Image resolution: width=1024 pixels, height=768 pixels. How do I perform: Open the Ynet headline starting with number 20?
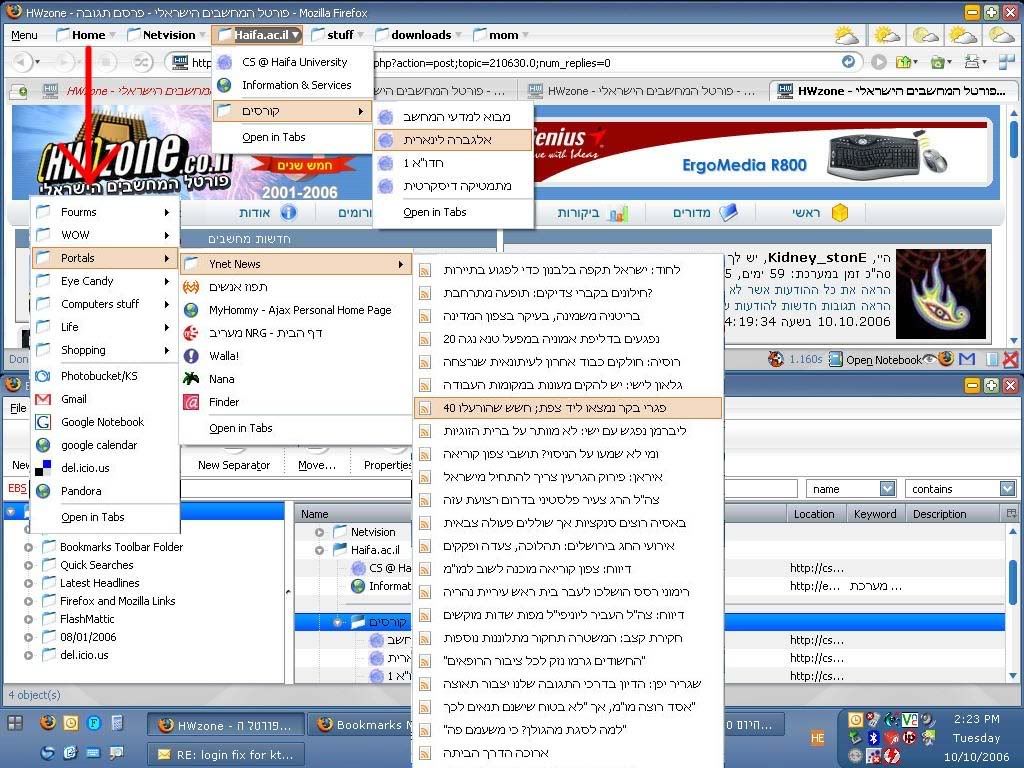pyautogui.click(x=568, y=339)
